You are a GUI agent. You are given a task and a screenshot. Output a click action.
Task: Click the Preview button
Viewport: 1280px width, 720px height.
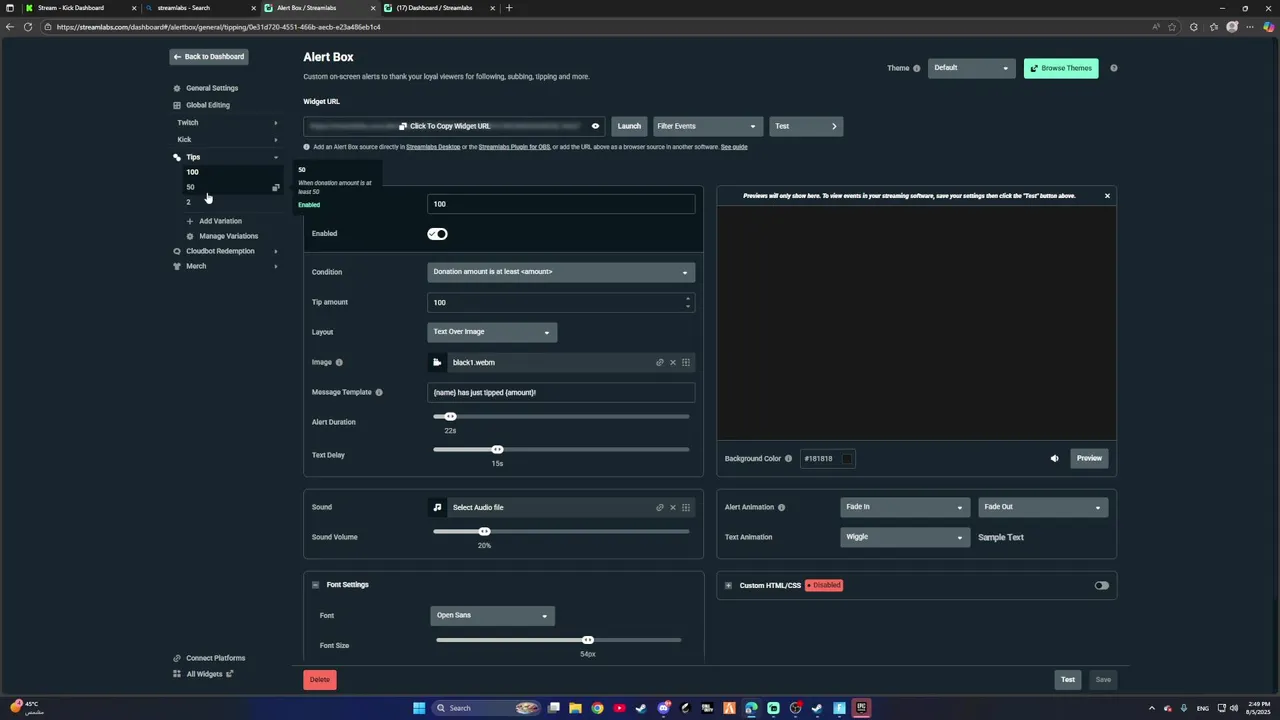tap(1089, 458)
